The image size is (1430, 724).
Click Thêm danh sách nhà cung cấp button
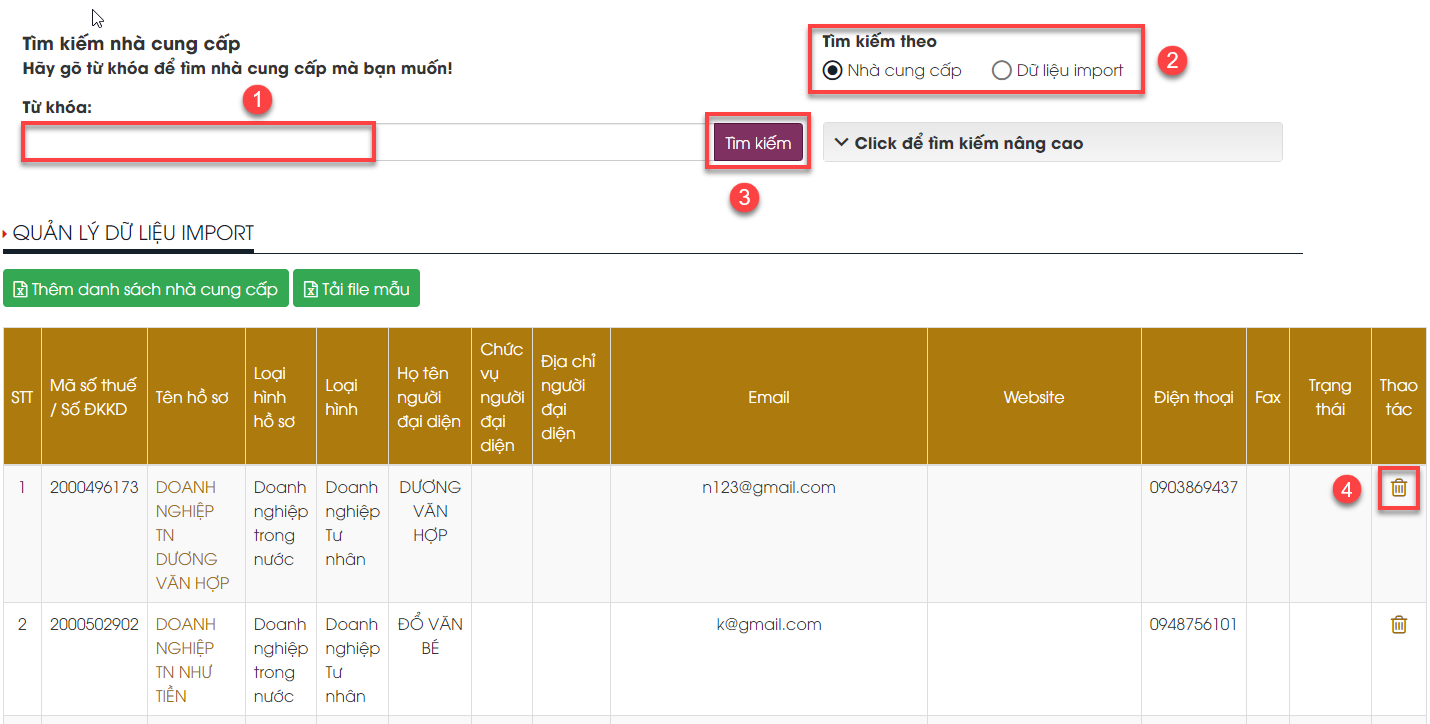click(x=146, y=289)
